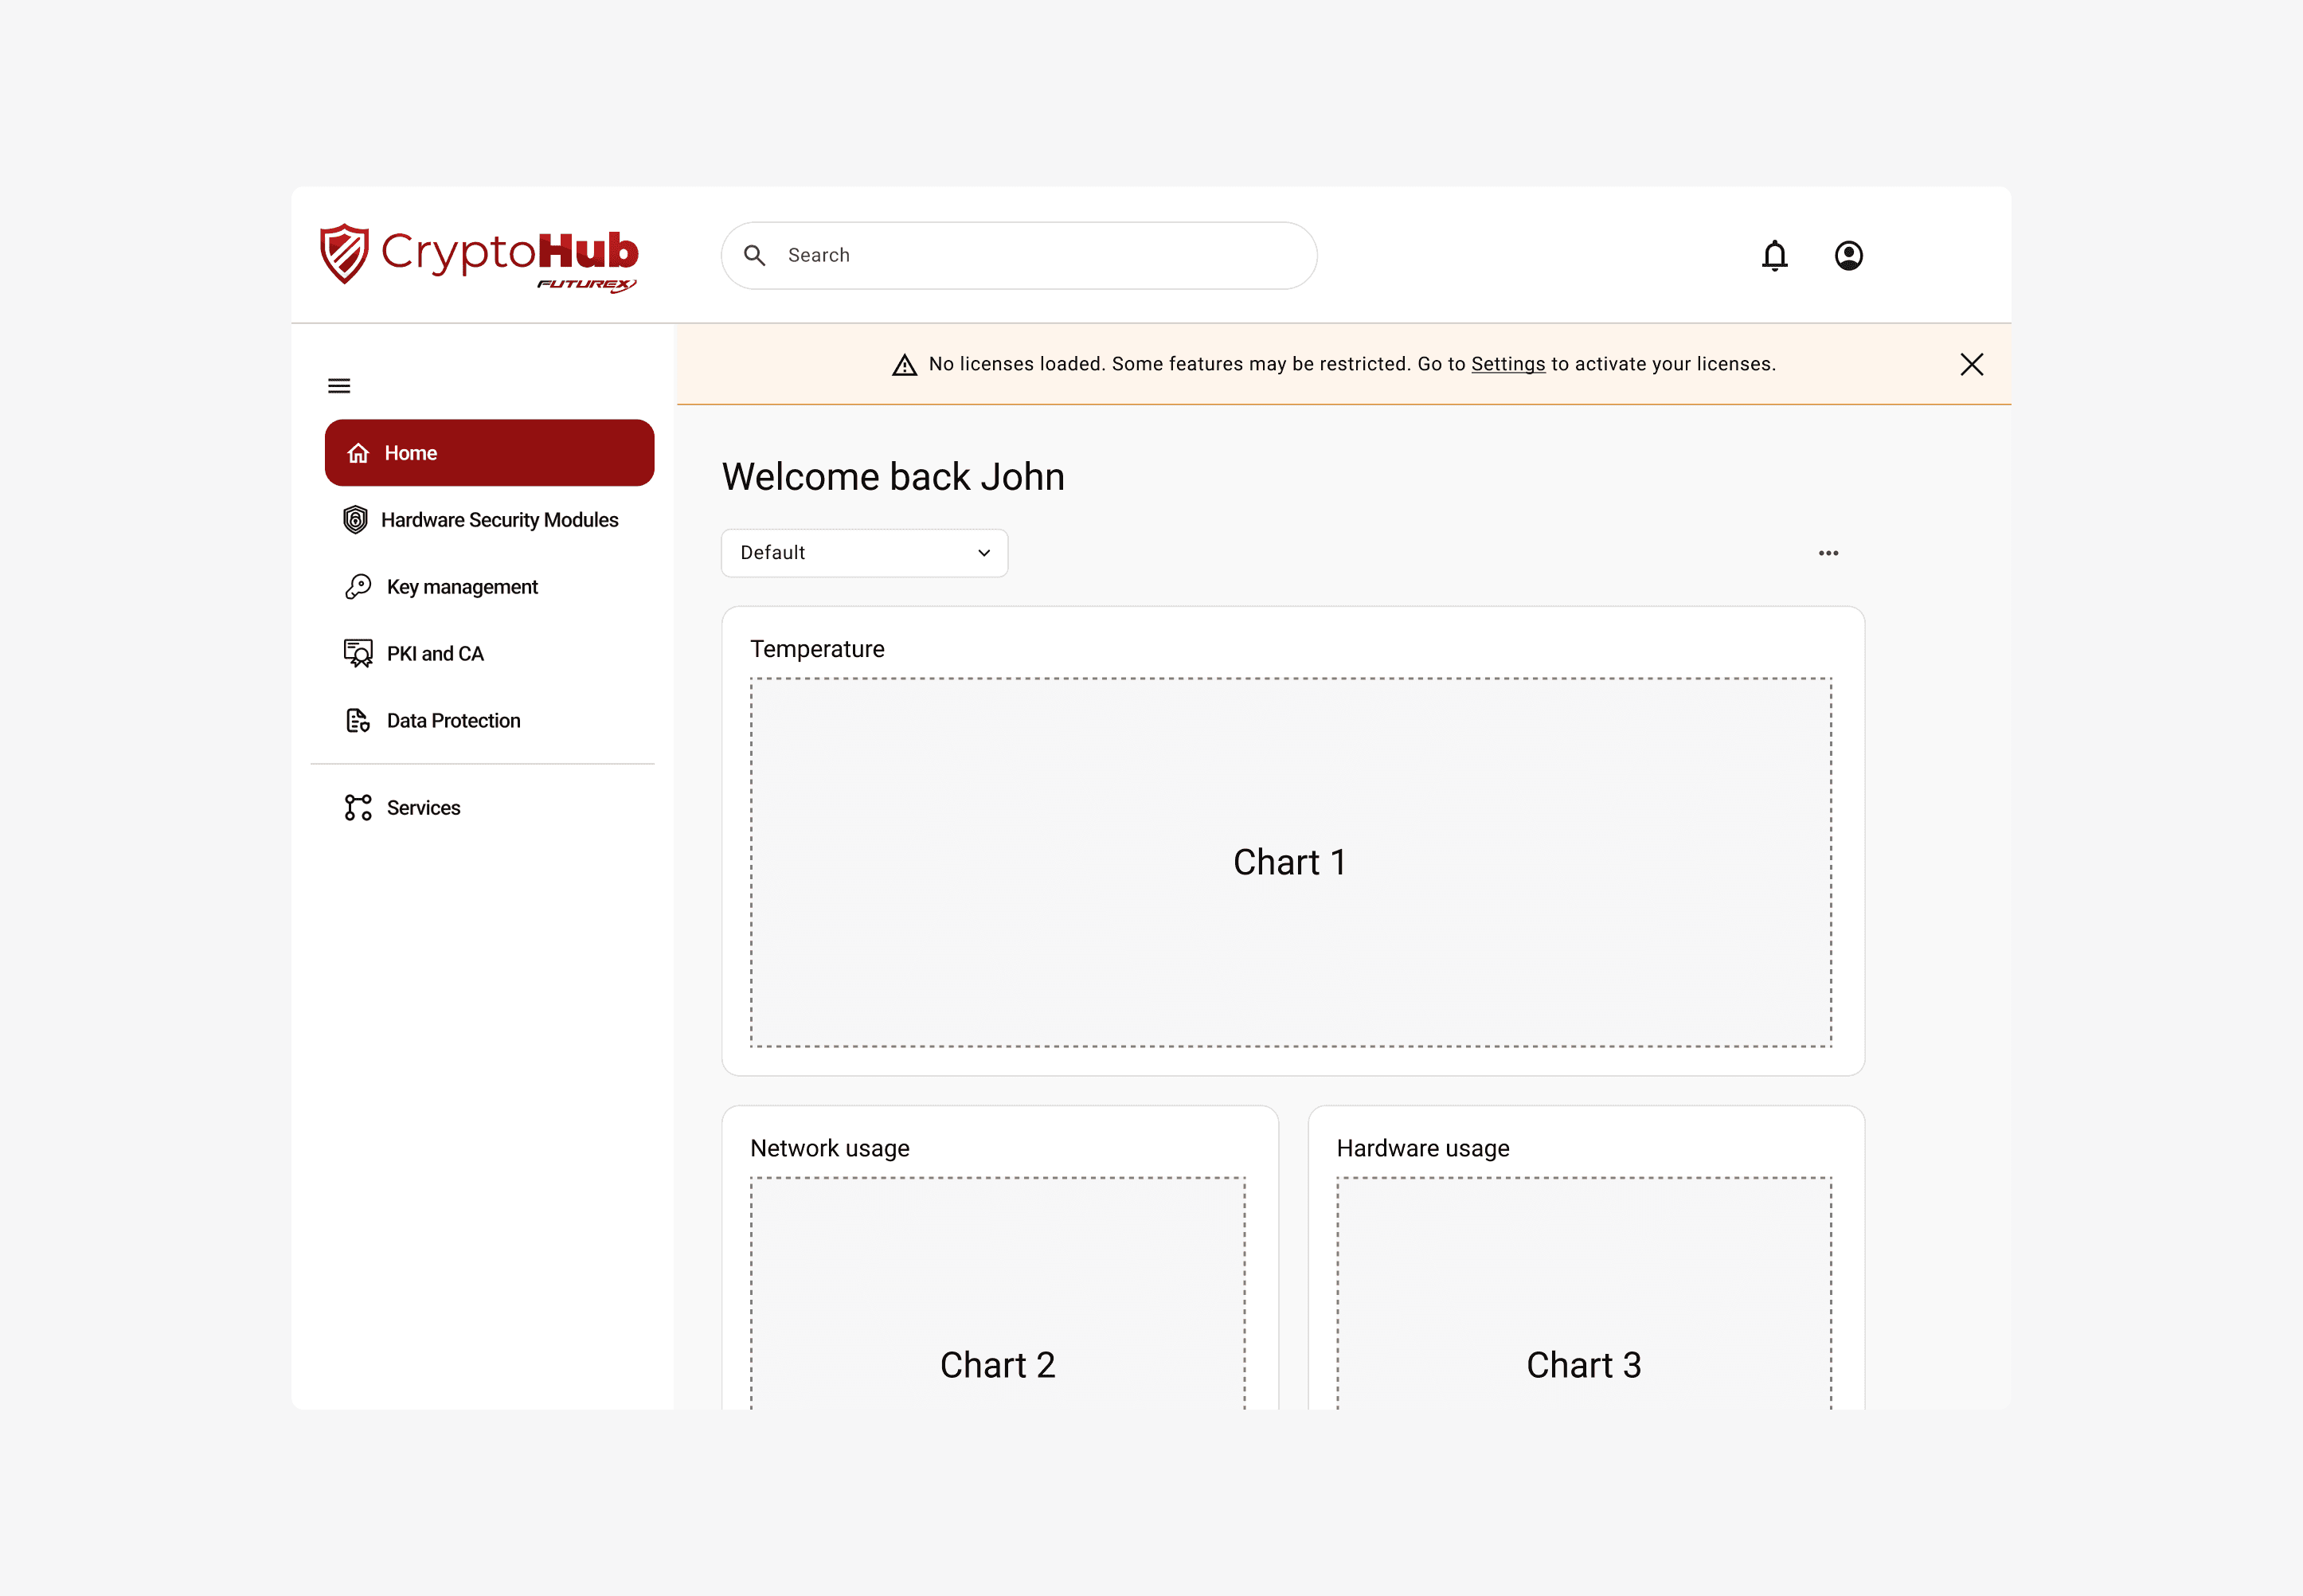Click the Home house icon

coord(358,454)
